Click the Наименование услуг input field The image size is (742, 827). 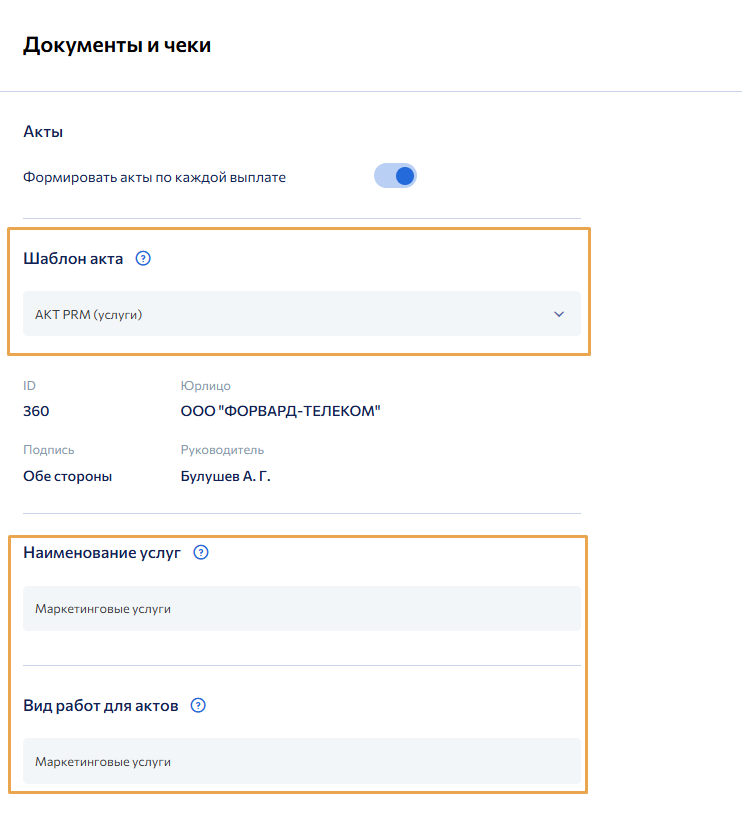(300, 608)
